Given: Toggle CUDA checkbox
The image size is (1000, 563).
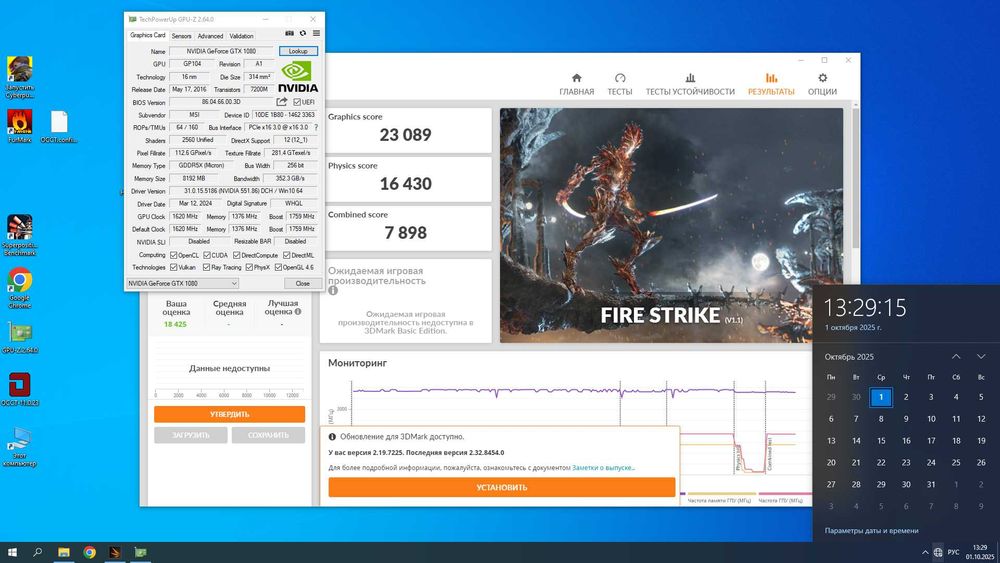Looking at the screenshot, I should (207, 255).
